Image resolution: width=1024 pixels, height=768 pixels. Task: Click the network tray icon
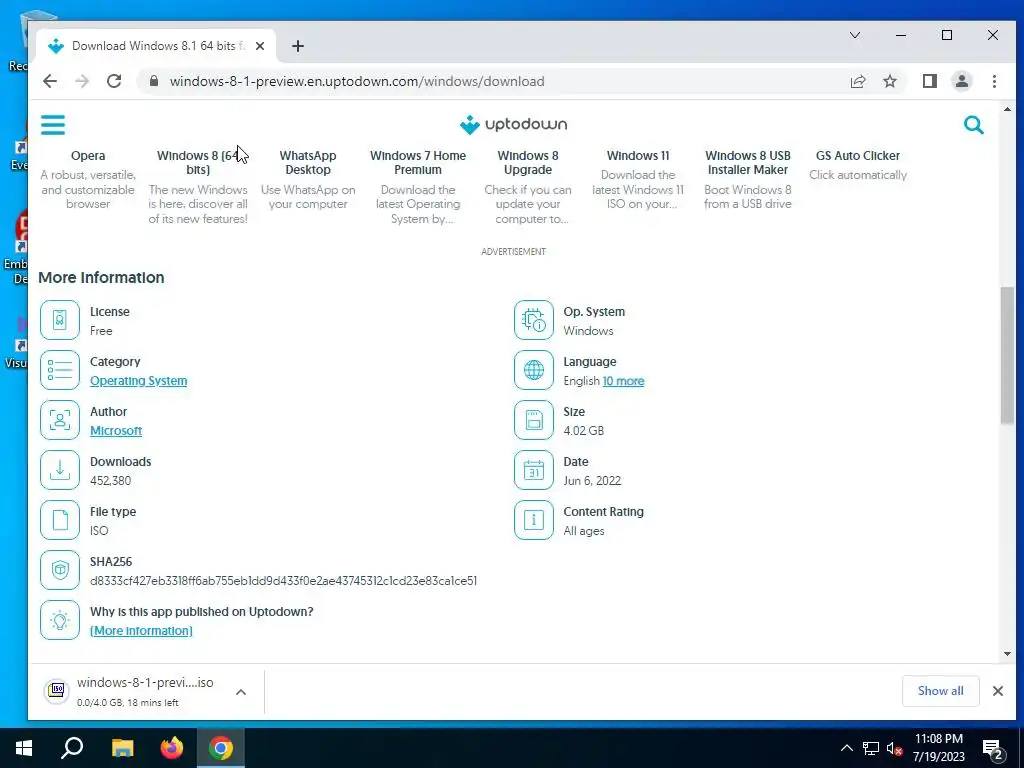[871, 748]
